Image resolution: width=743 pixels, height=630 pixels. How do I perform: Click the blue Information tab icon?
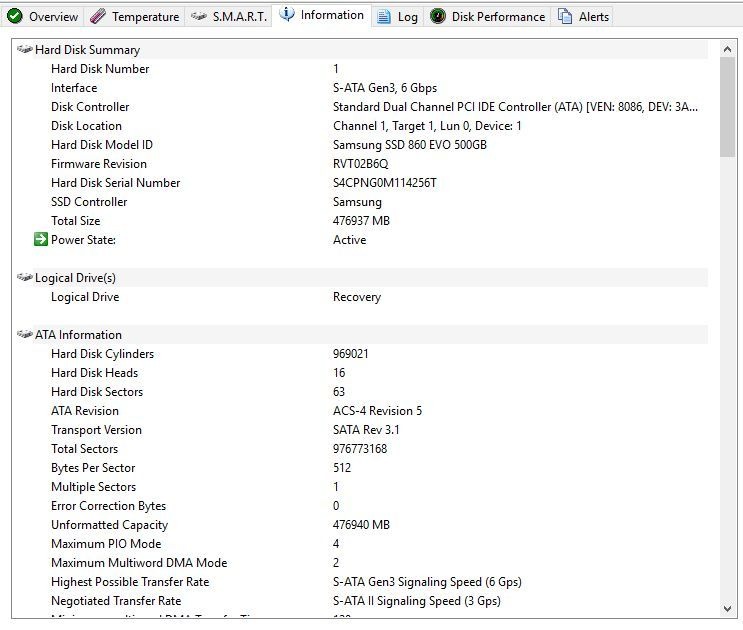click(287, 15)
